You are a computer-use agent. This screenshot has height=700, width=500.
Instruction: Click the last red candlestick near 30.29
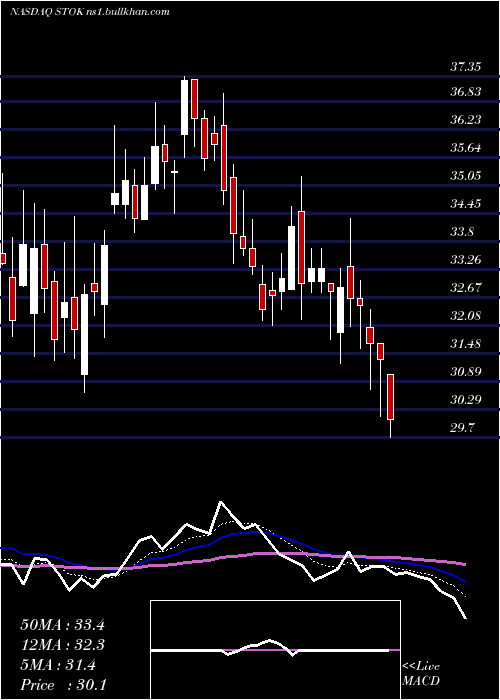point(391,397)
